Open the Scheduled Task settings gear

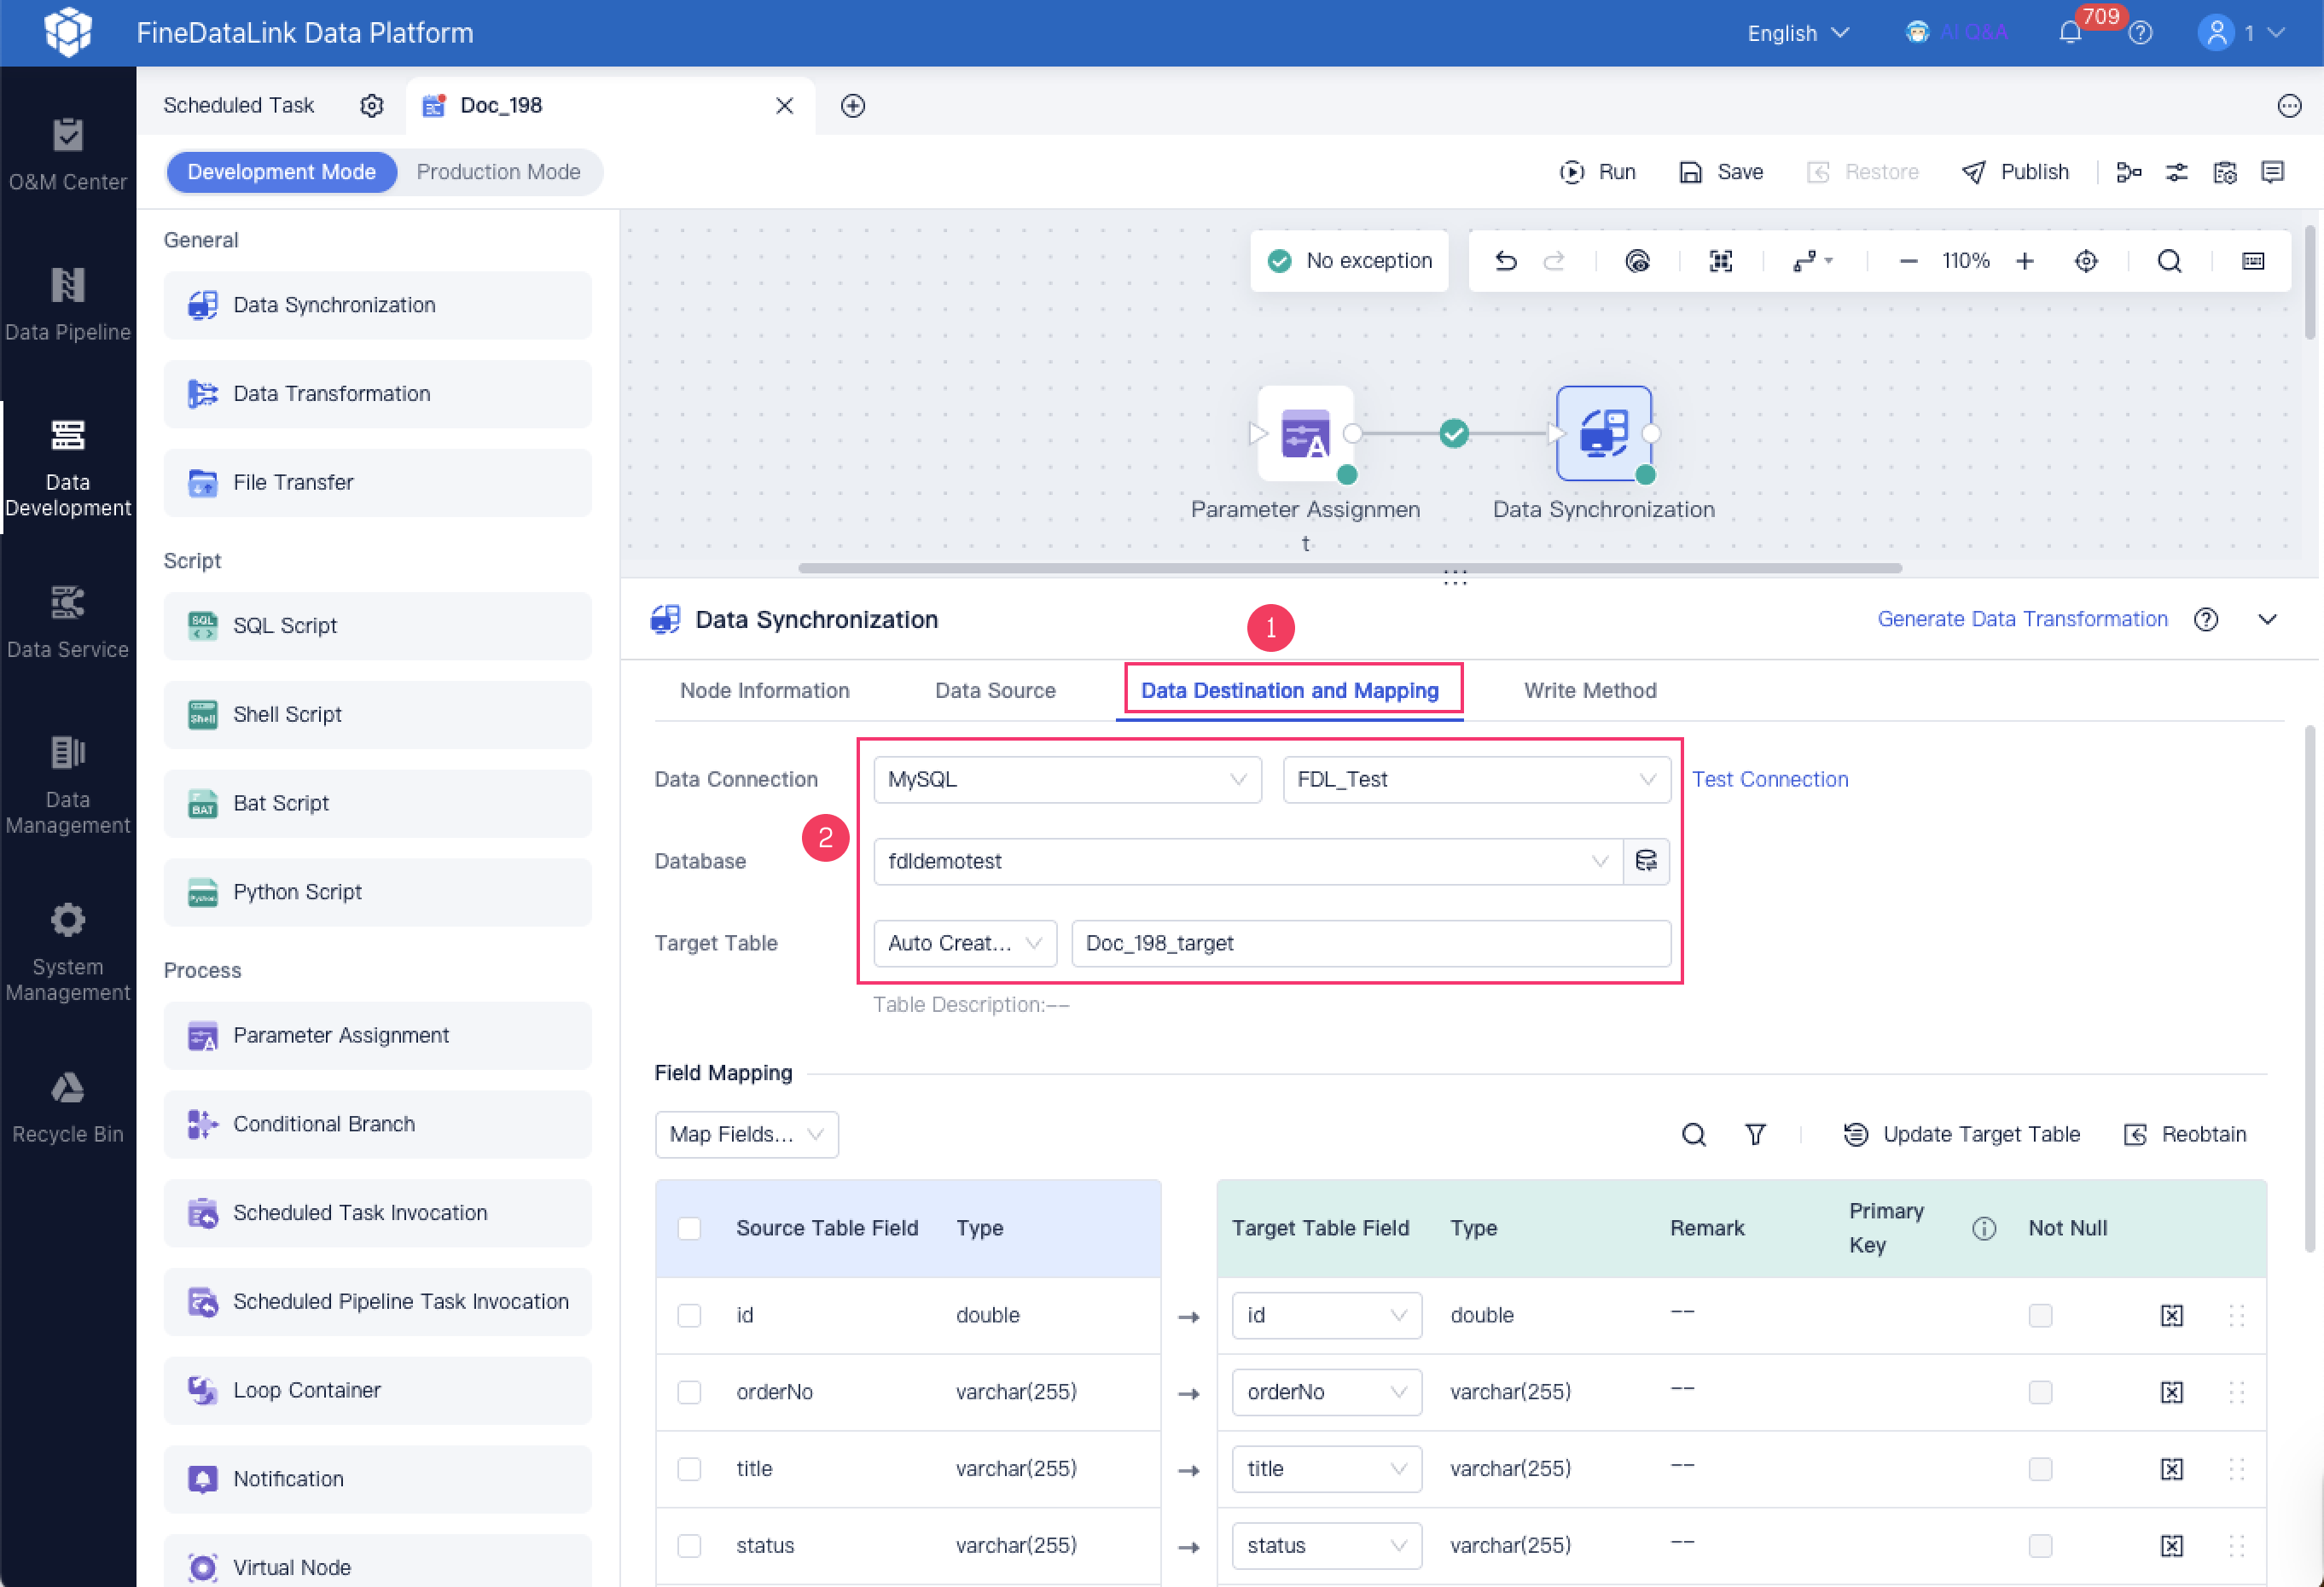pos(371,106)
